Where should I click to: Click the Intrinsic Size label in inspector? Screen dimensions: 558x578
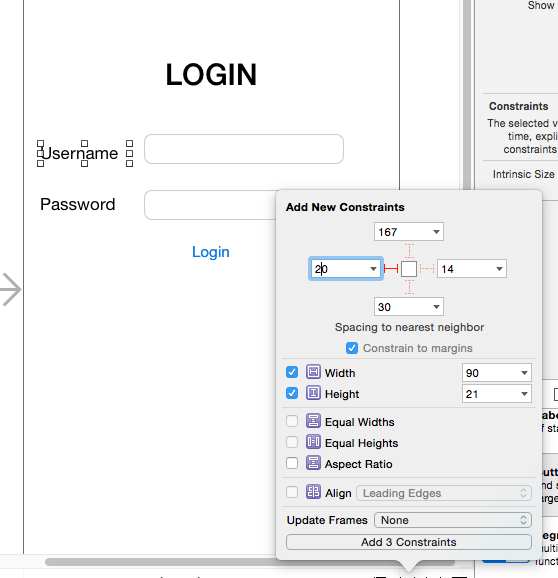(x=523, y=174)
